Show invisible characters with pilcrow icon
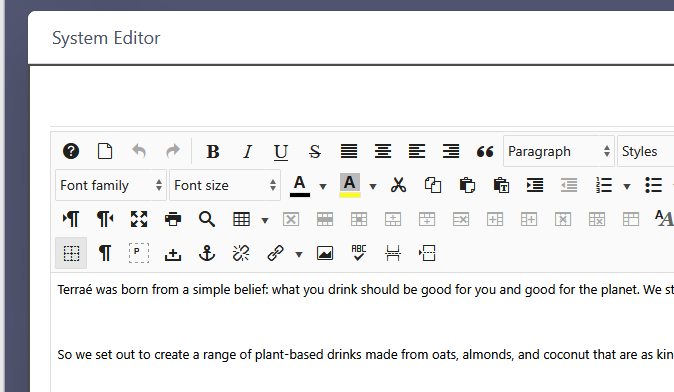This screenshot has height=392, width=674. click(x=105, y=254)
